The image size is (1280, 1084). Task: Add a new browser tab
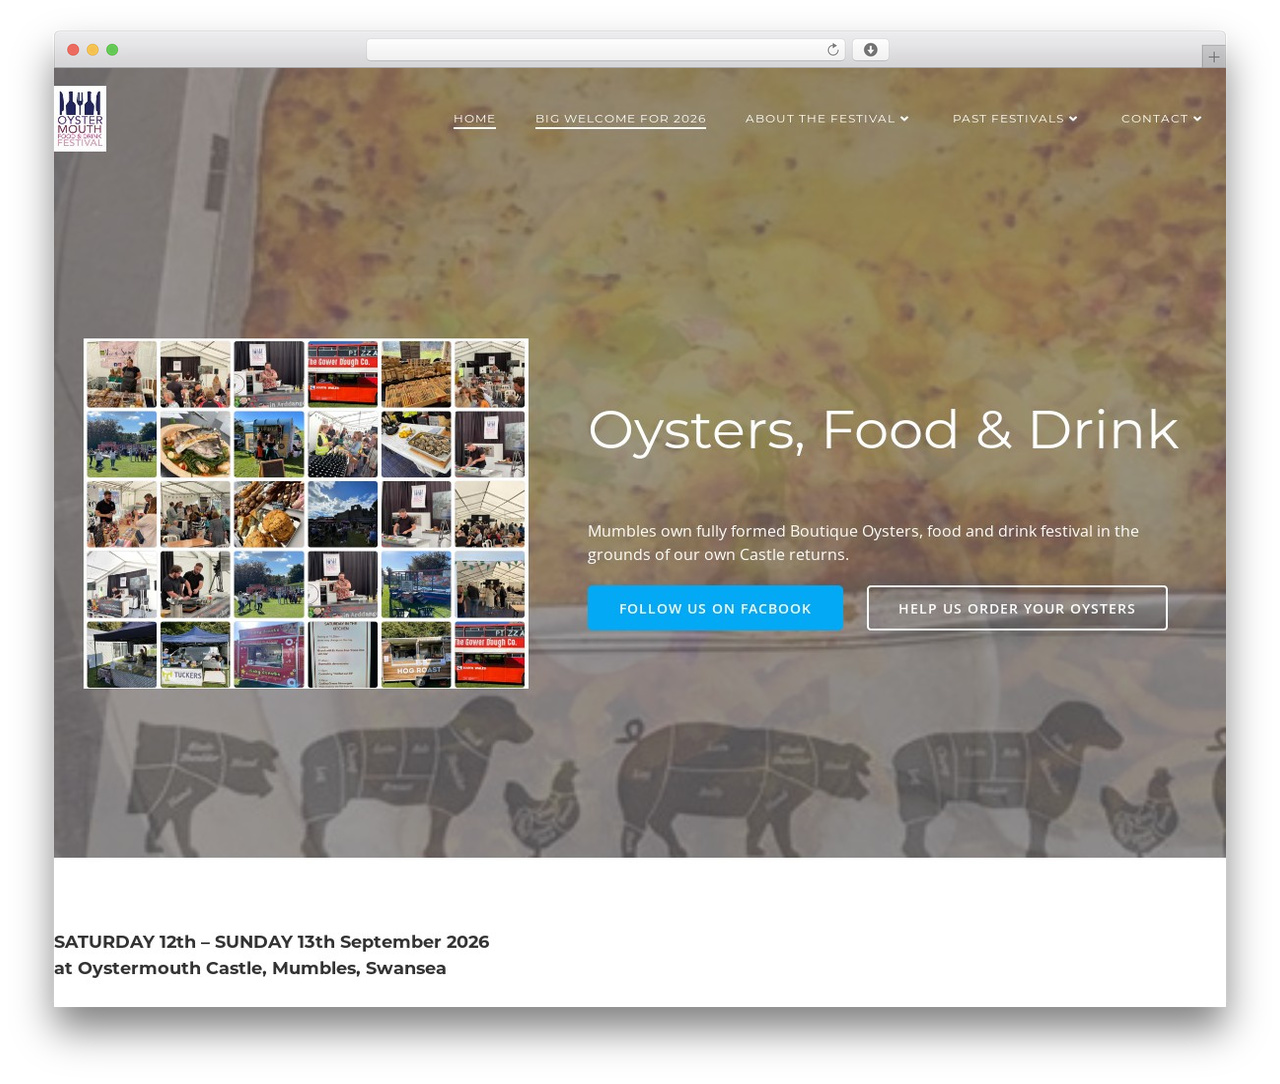tap(1213, 57)
